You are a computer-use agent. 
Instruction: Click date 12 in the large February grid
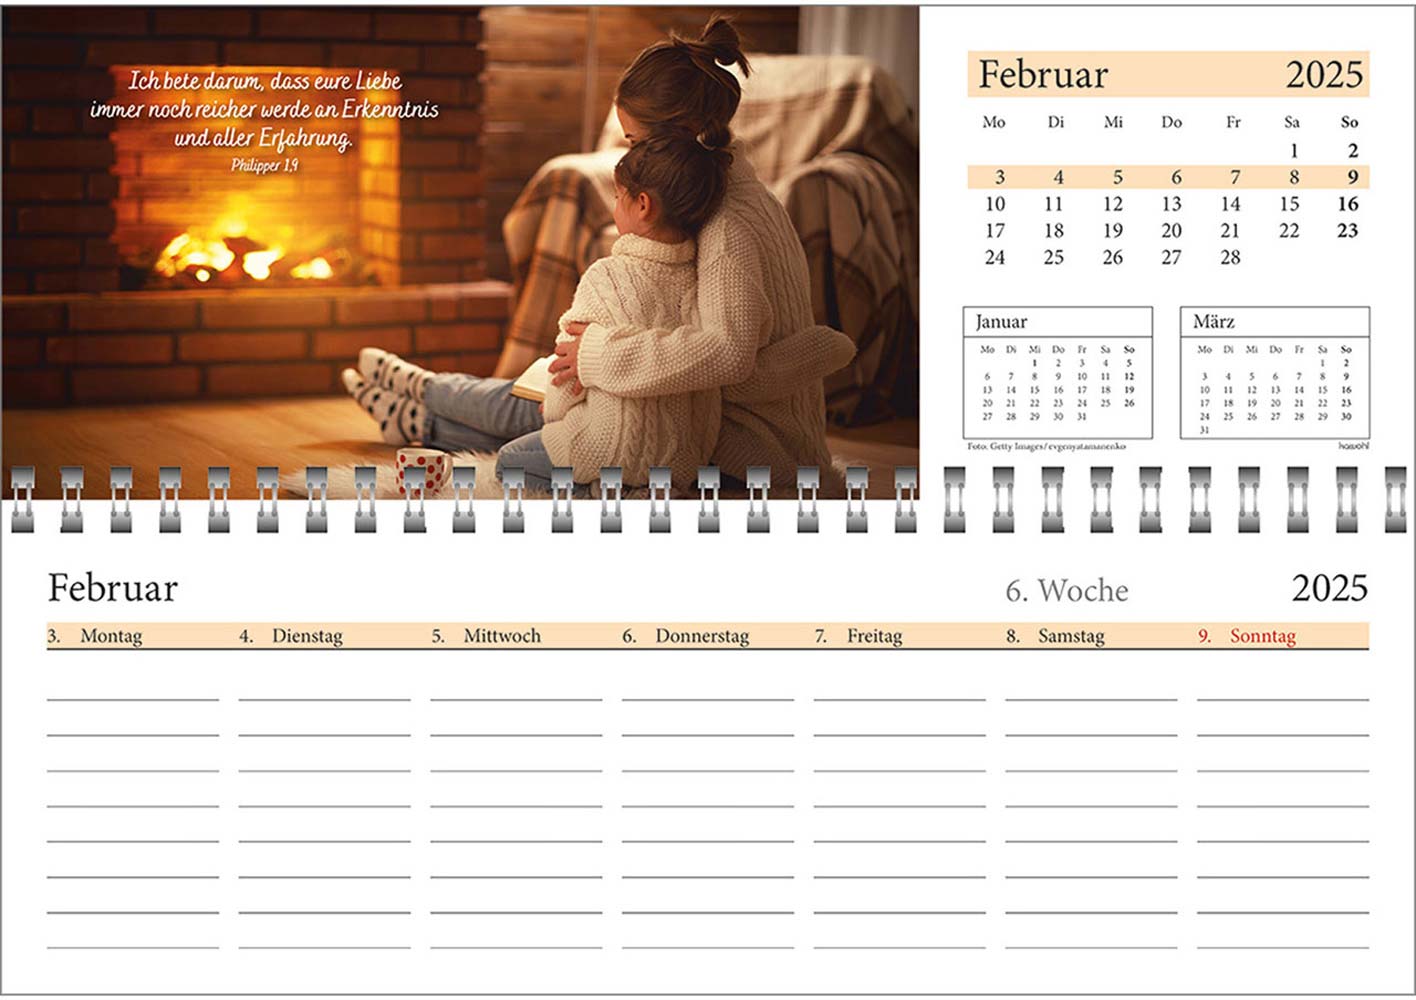(1112, 204)
